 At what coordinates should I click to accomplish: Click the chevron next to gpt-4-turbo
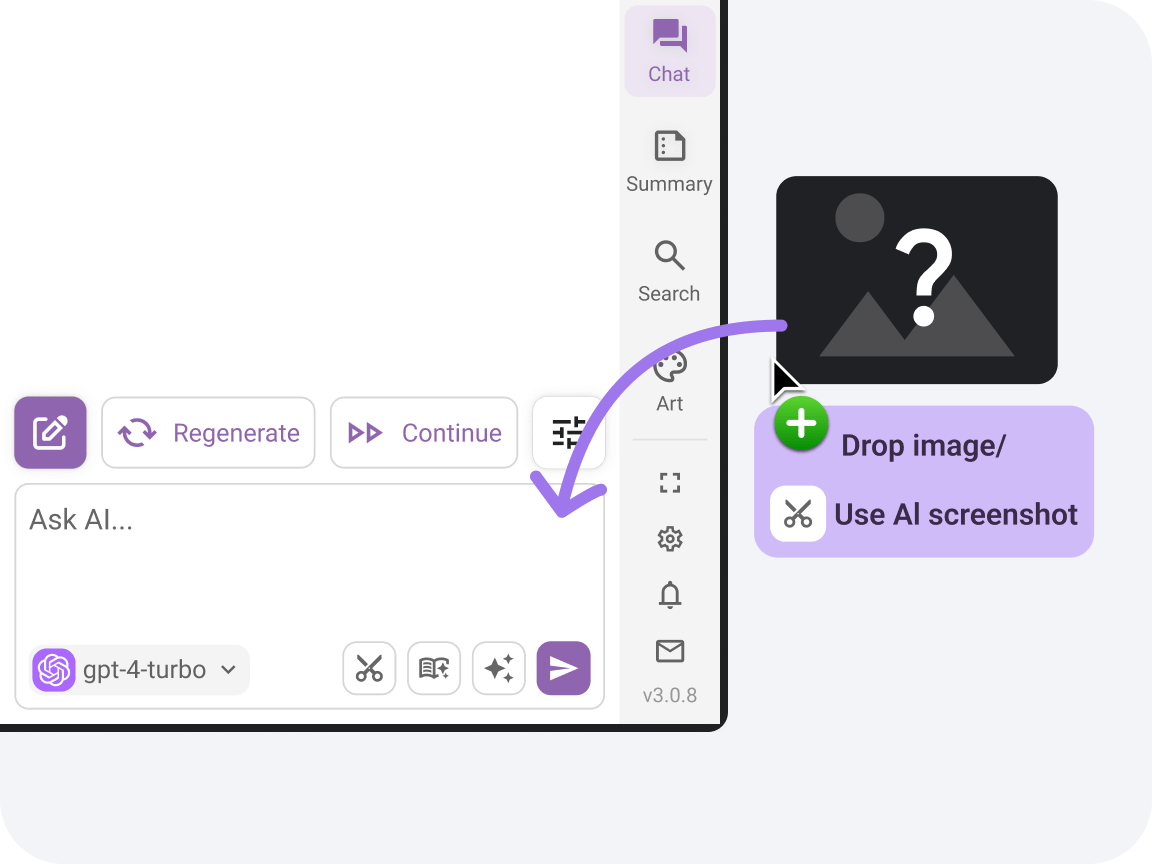tap(228, 669)
